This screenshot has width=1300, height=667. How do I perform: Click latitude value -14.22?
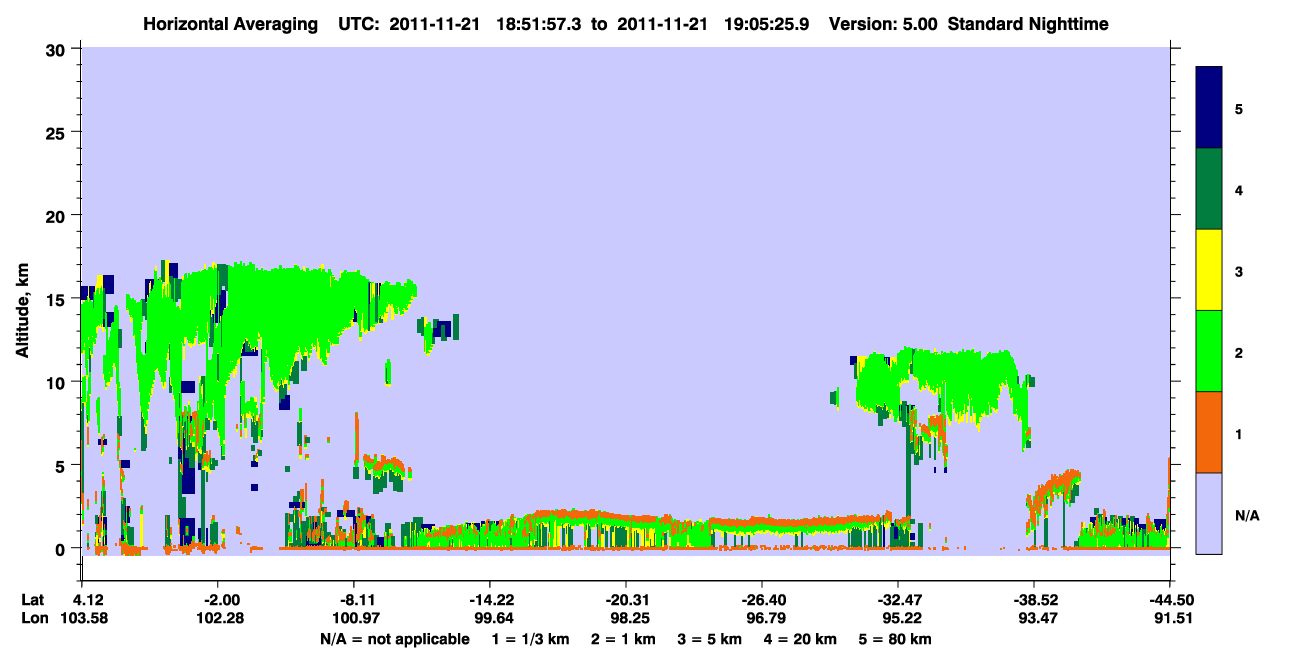coord(490,600)
